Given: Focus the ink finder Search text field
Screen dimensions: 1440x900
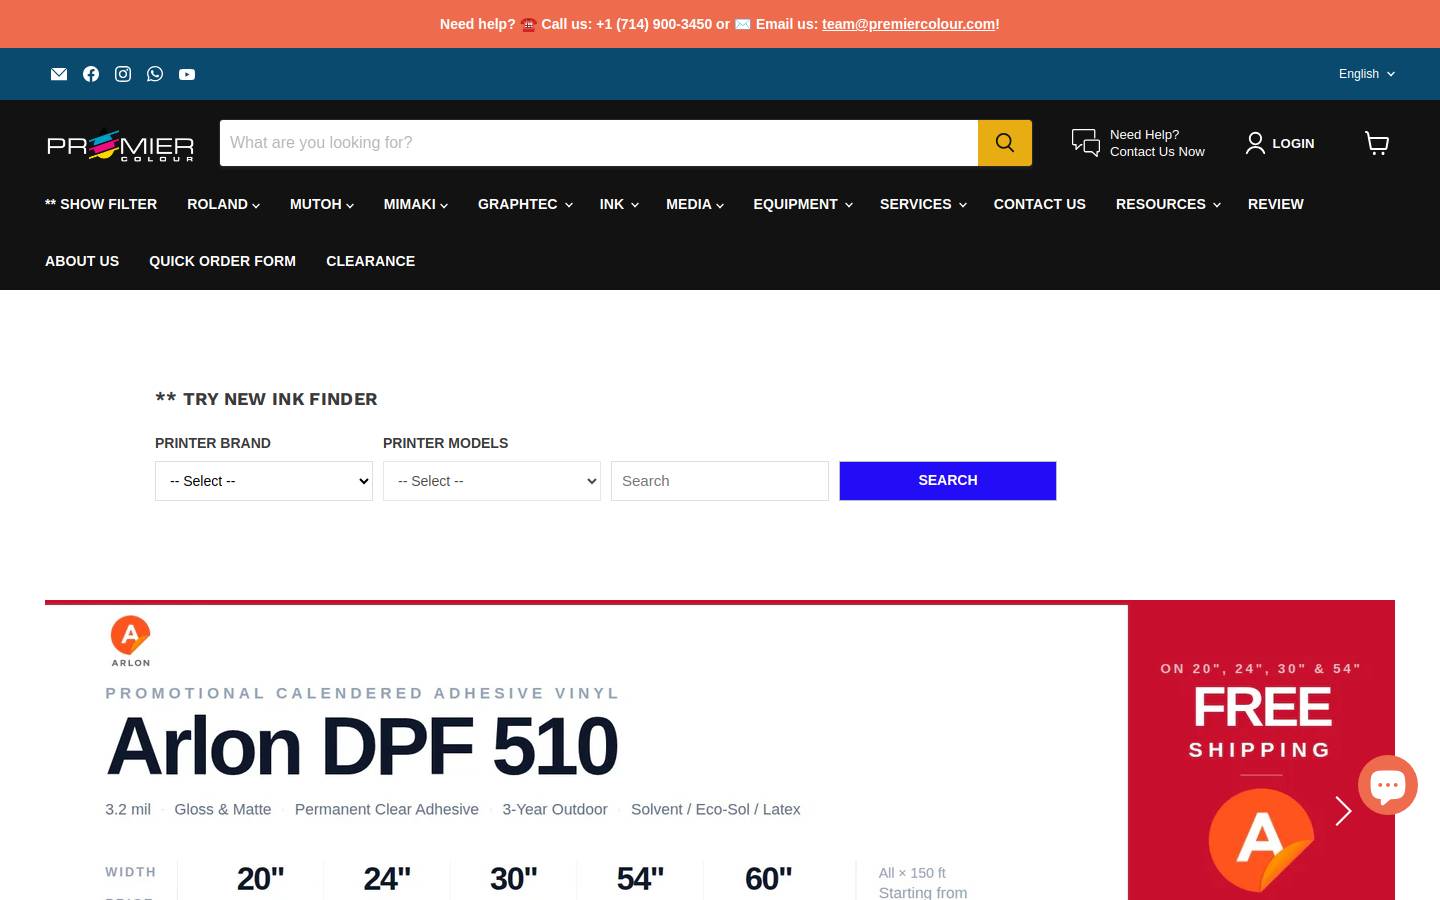Looking at the screenshot, I should coord(720,481).
